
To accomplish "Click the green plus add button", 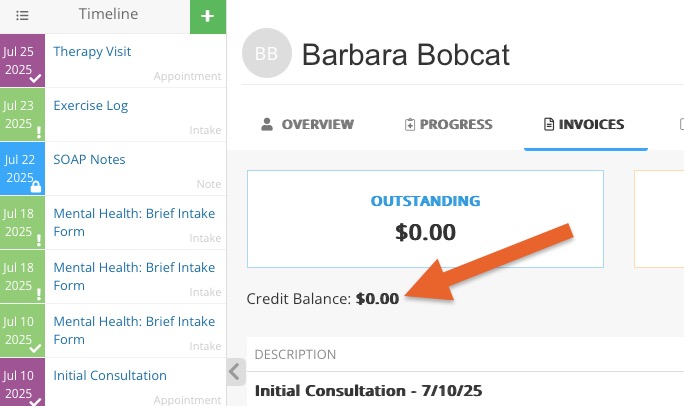I will pyautogui.click(x=208, y=17).
